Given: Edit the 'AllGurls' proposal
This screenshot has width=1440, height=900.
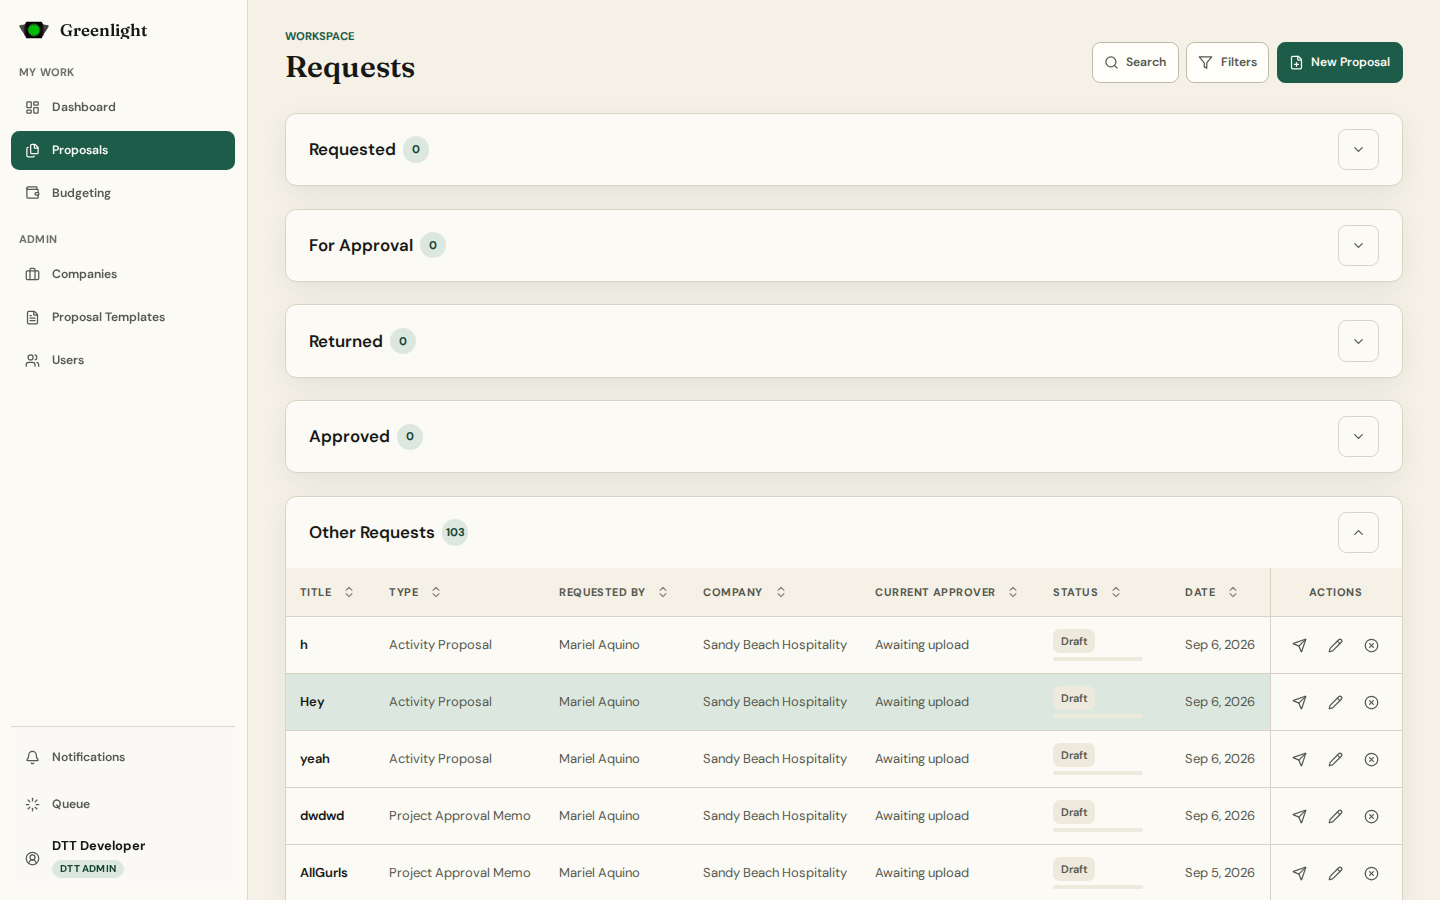Looking at the screenshot, I should click(1335, 873).
